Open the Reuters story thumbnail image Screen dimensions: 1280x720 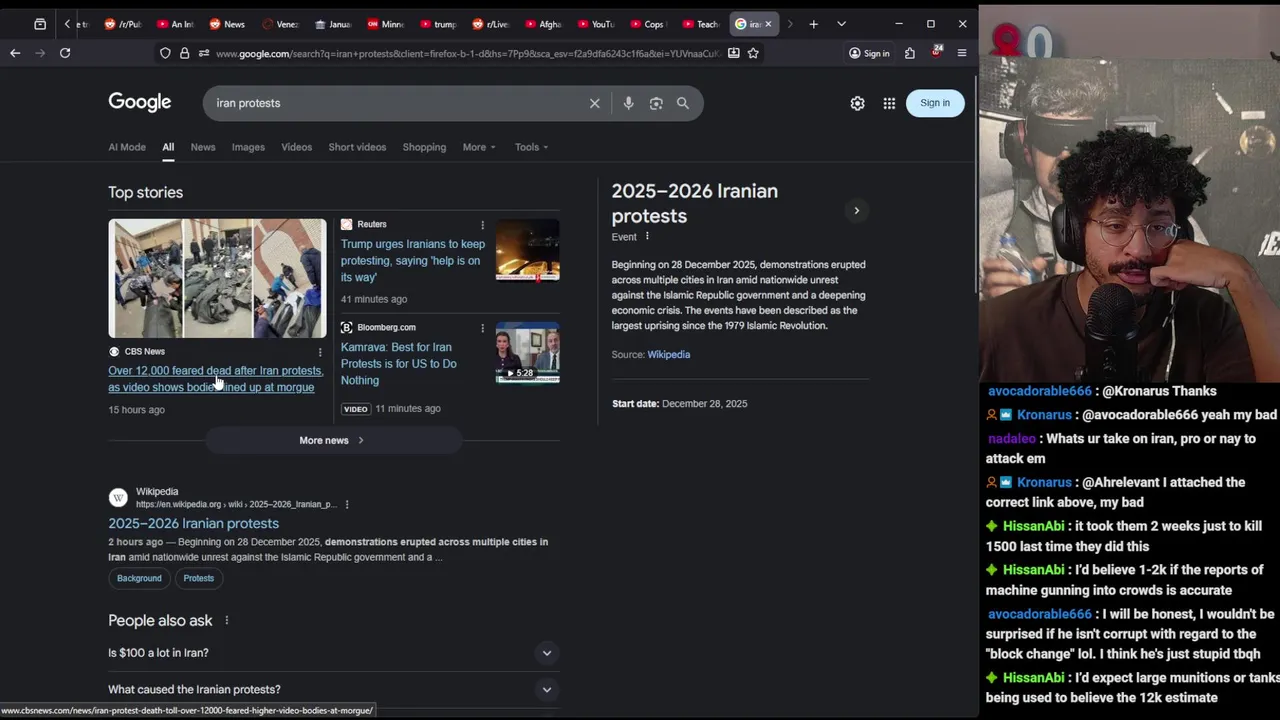(x=527, y=250)
